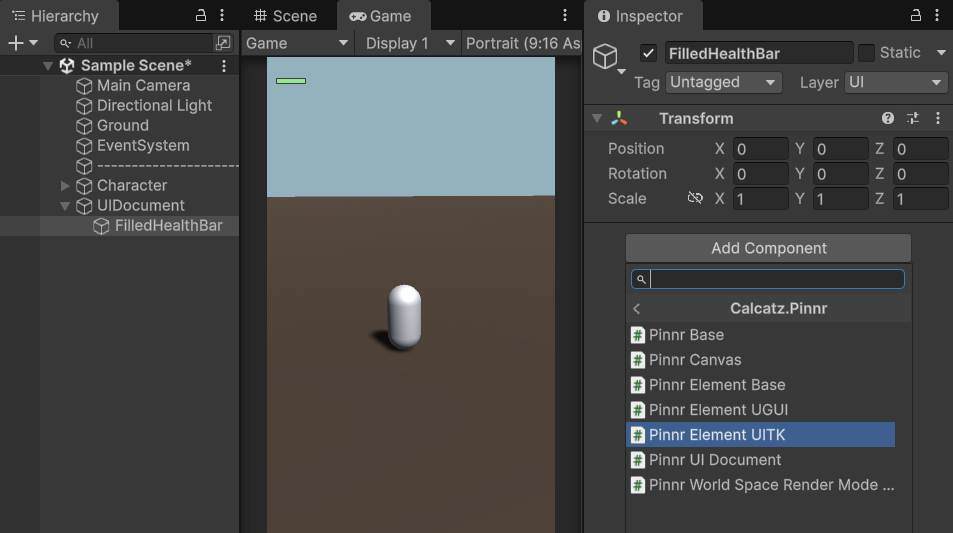Toggle the FilledHealthBar active checkbox
The image size is (953, 533).
(x=649, y=53)
